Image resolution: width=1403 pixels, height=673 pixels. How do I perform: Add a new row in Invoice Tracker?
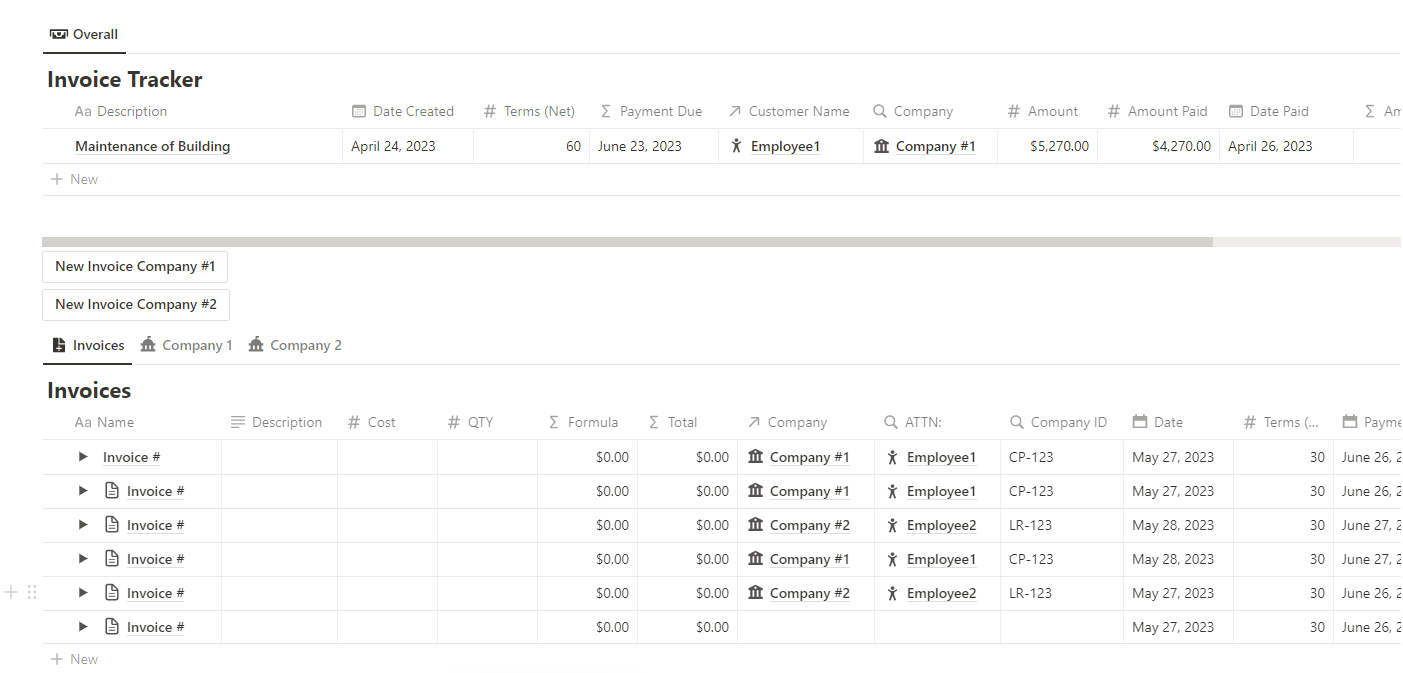74,179
